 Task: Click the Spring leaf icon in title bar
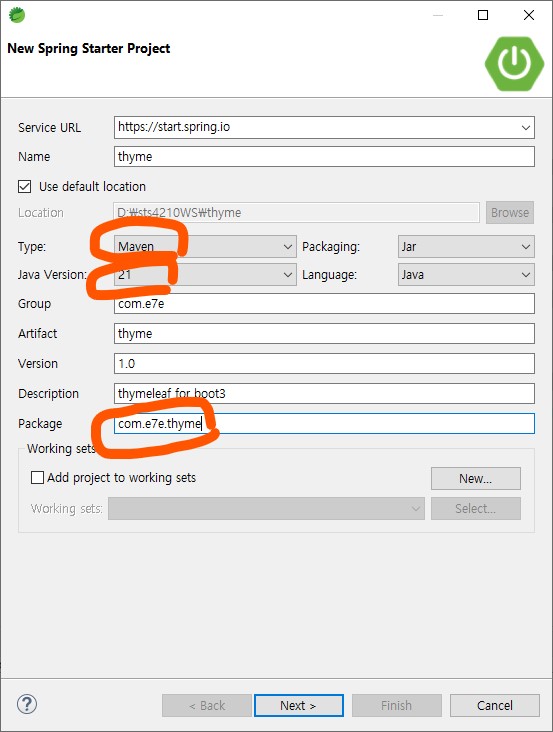click(x=17, y=15)
